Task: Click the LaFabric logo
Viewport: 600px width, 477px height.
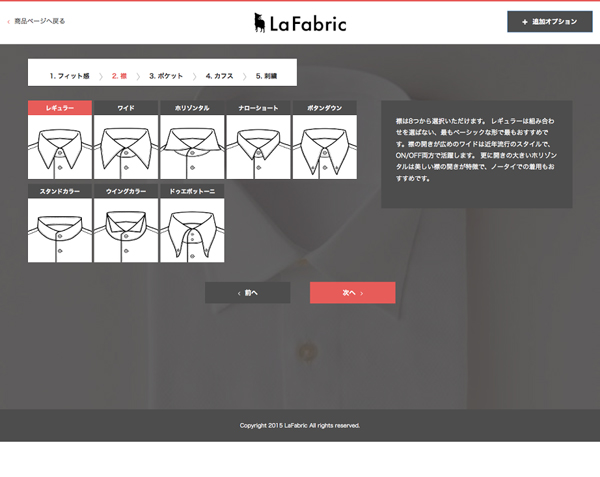Action: (x=300, y=23)
